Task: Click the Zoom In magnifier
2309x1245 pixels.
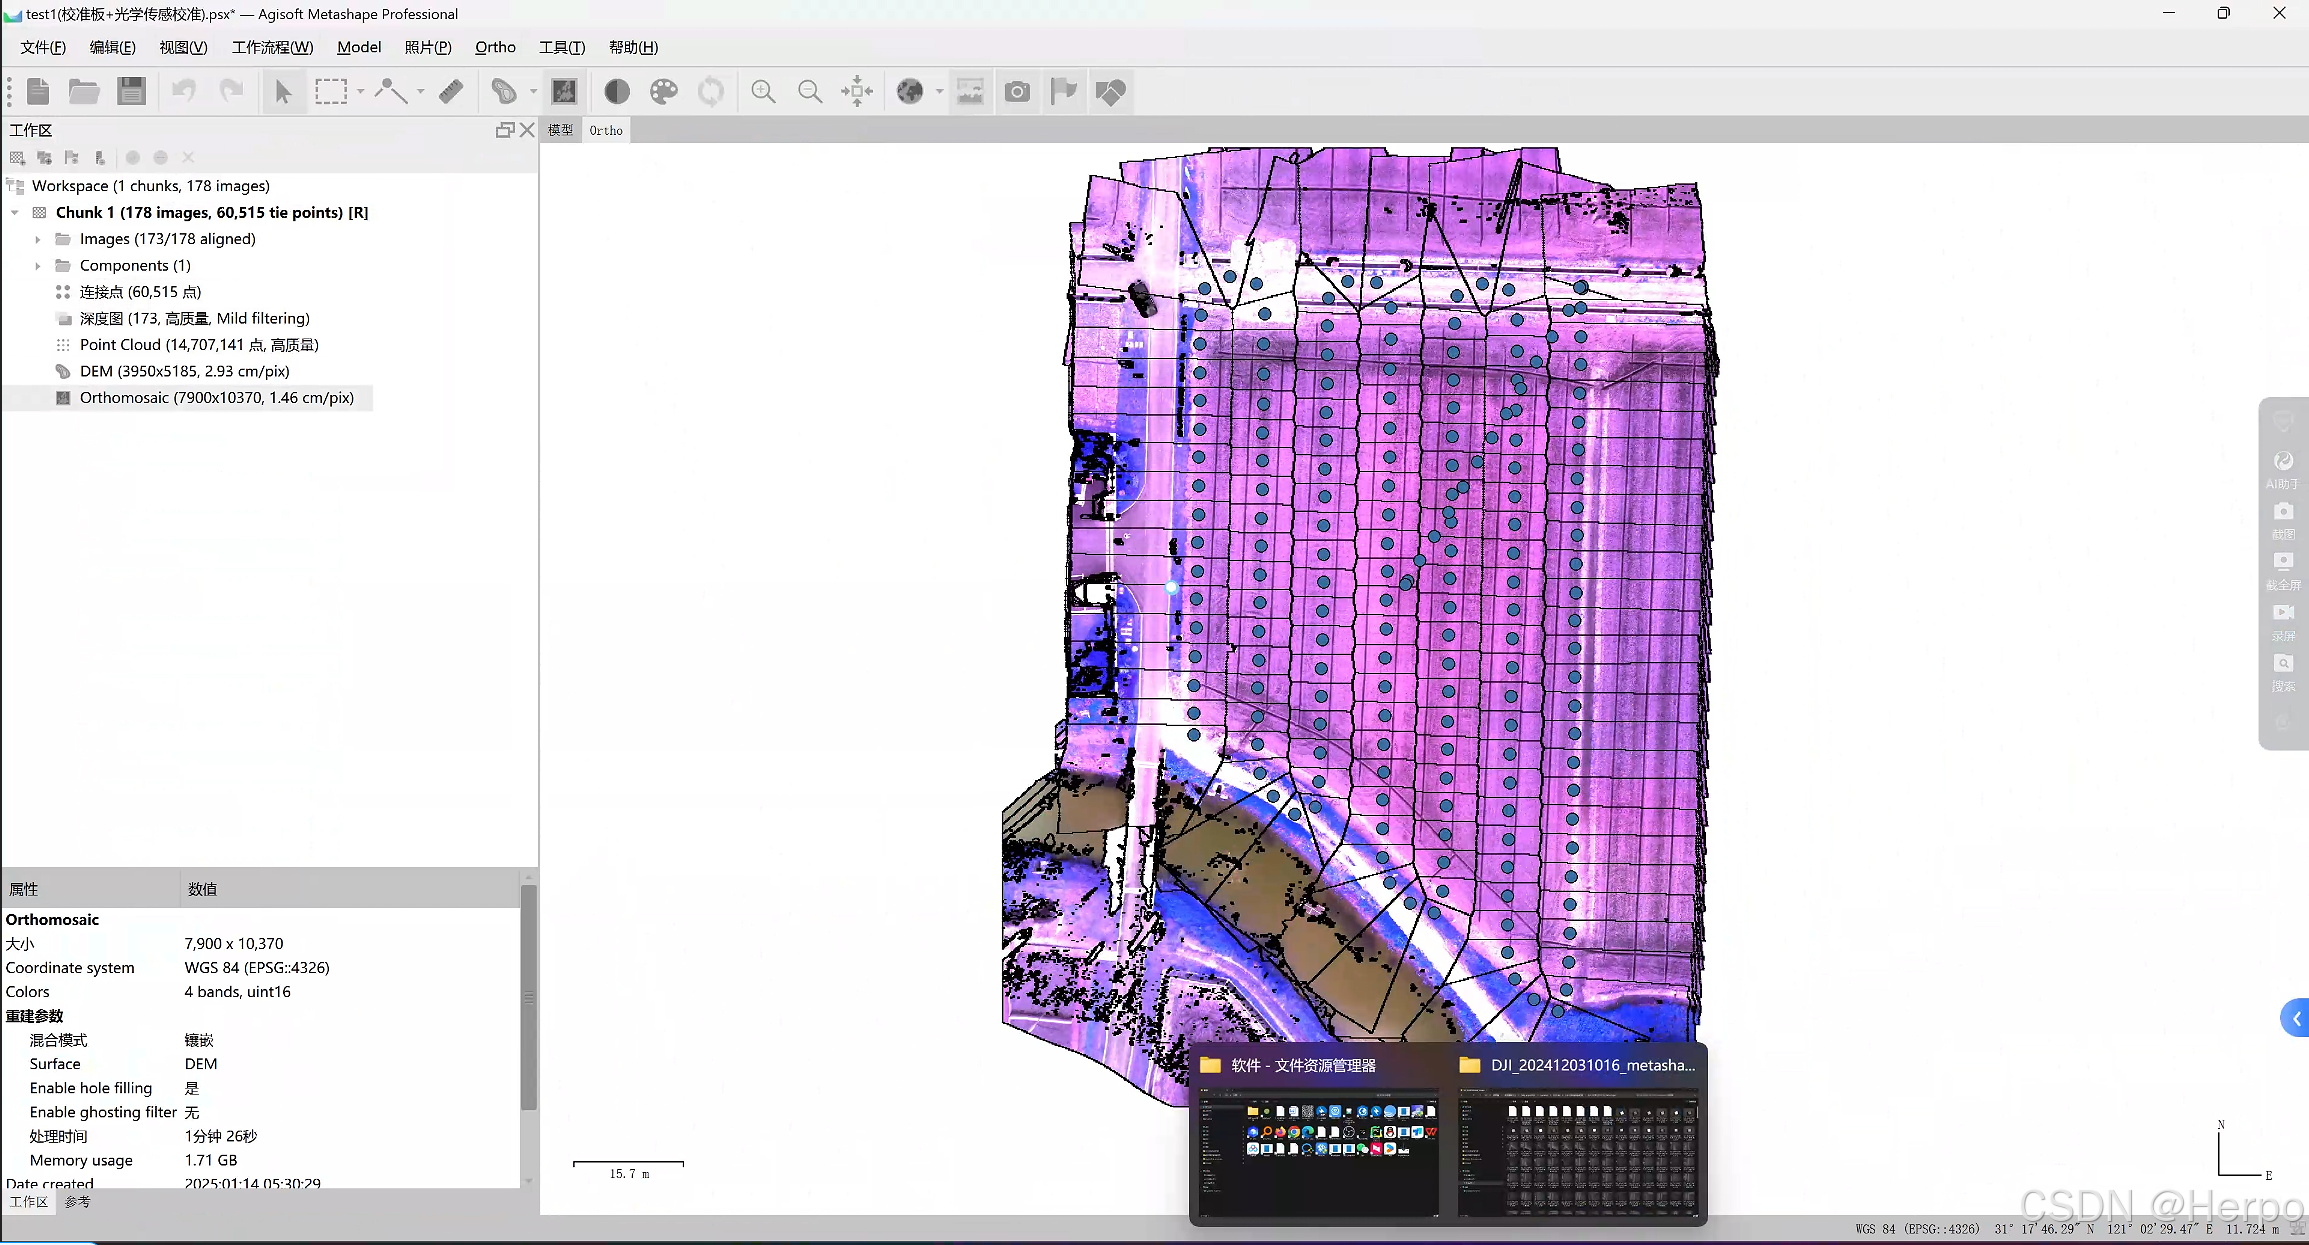Action: (763, 92)
